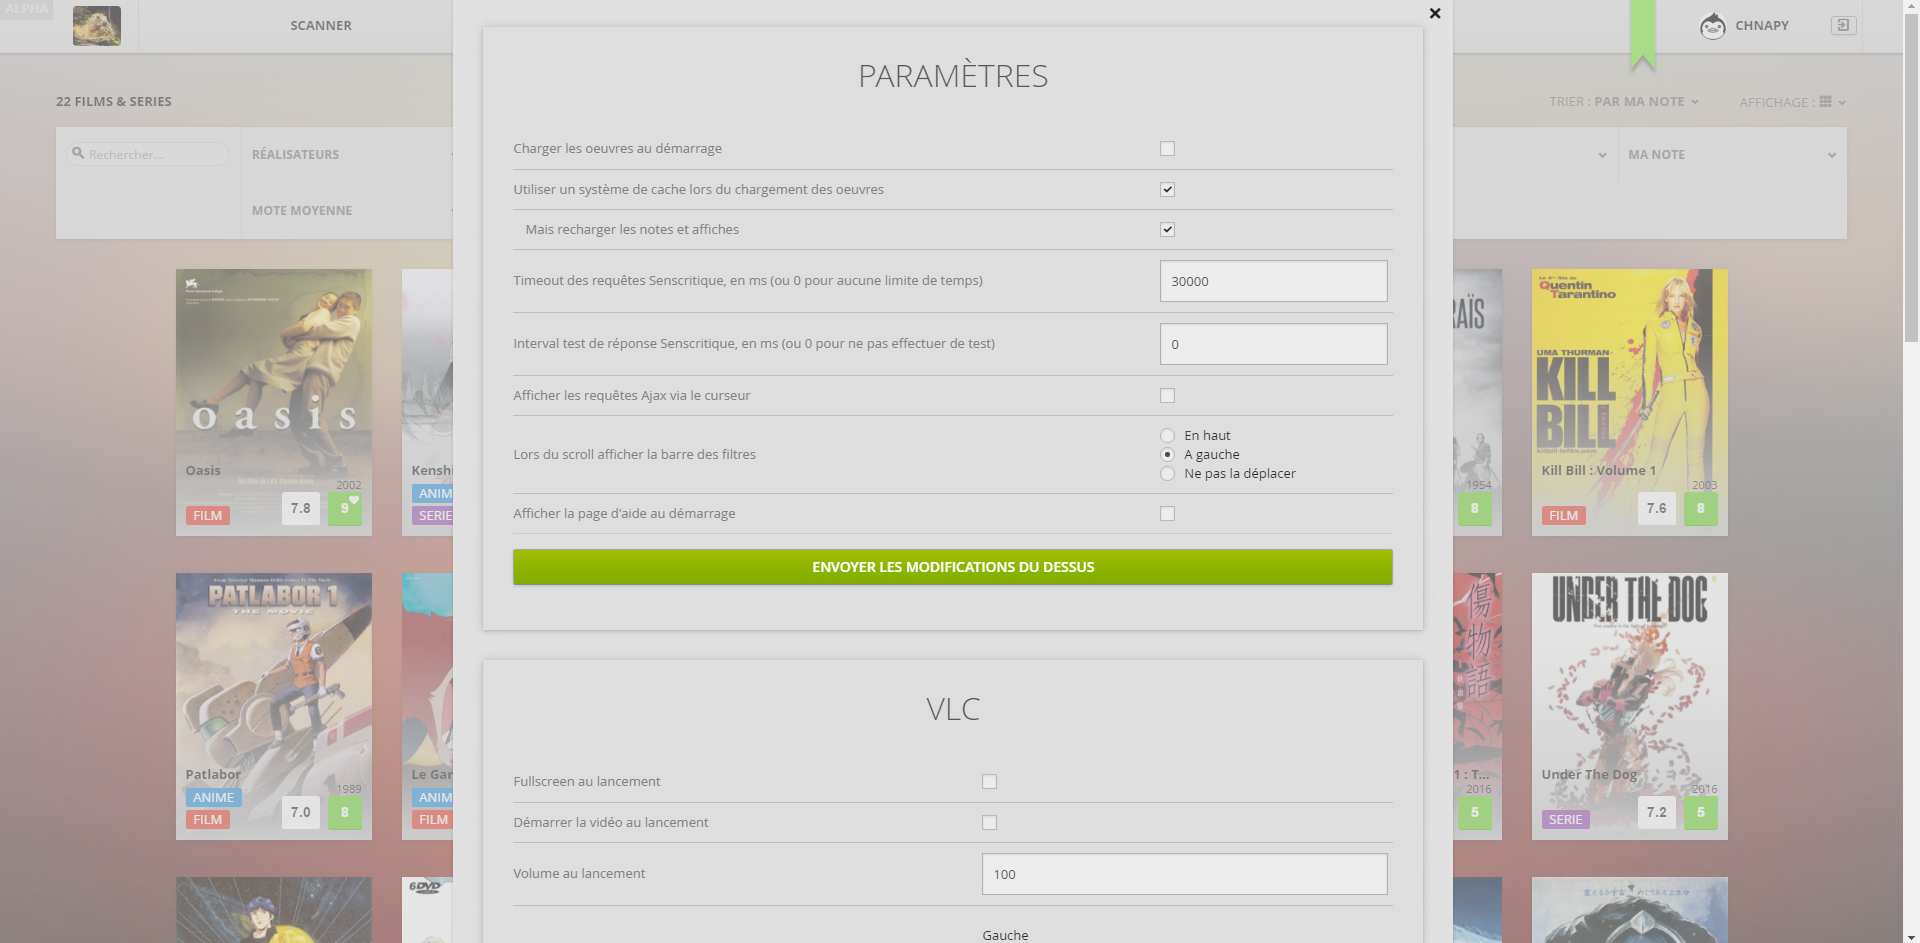
Task: Close the Paramètres dialog with the X
Action: (1435, 14)
